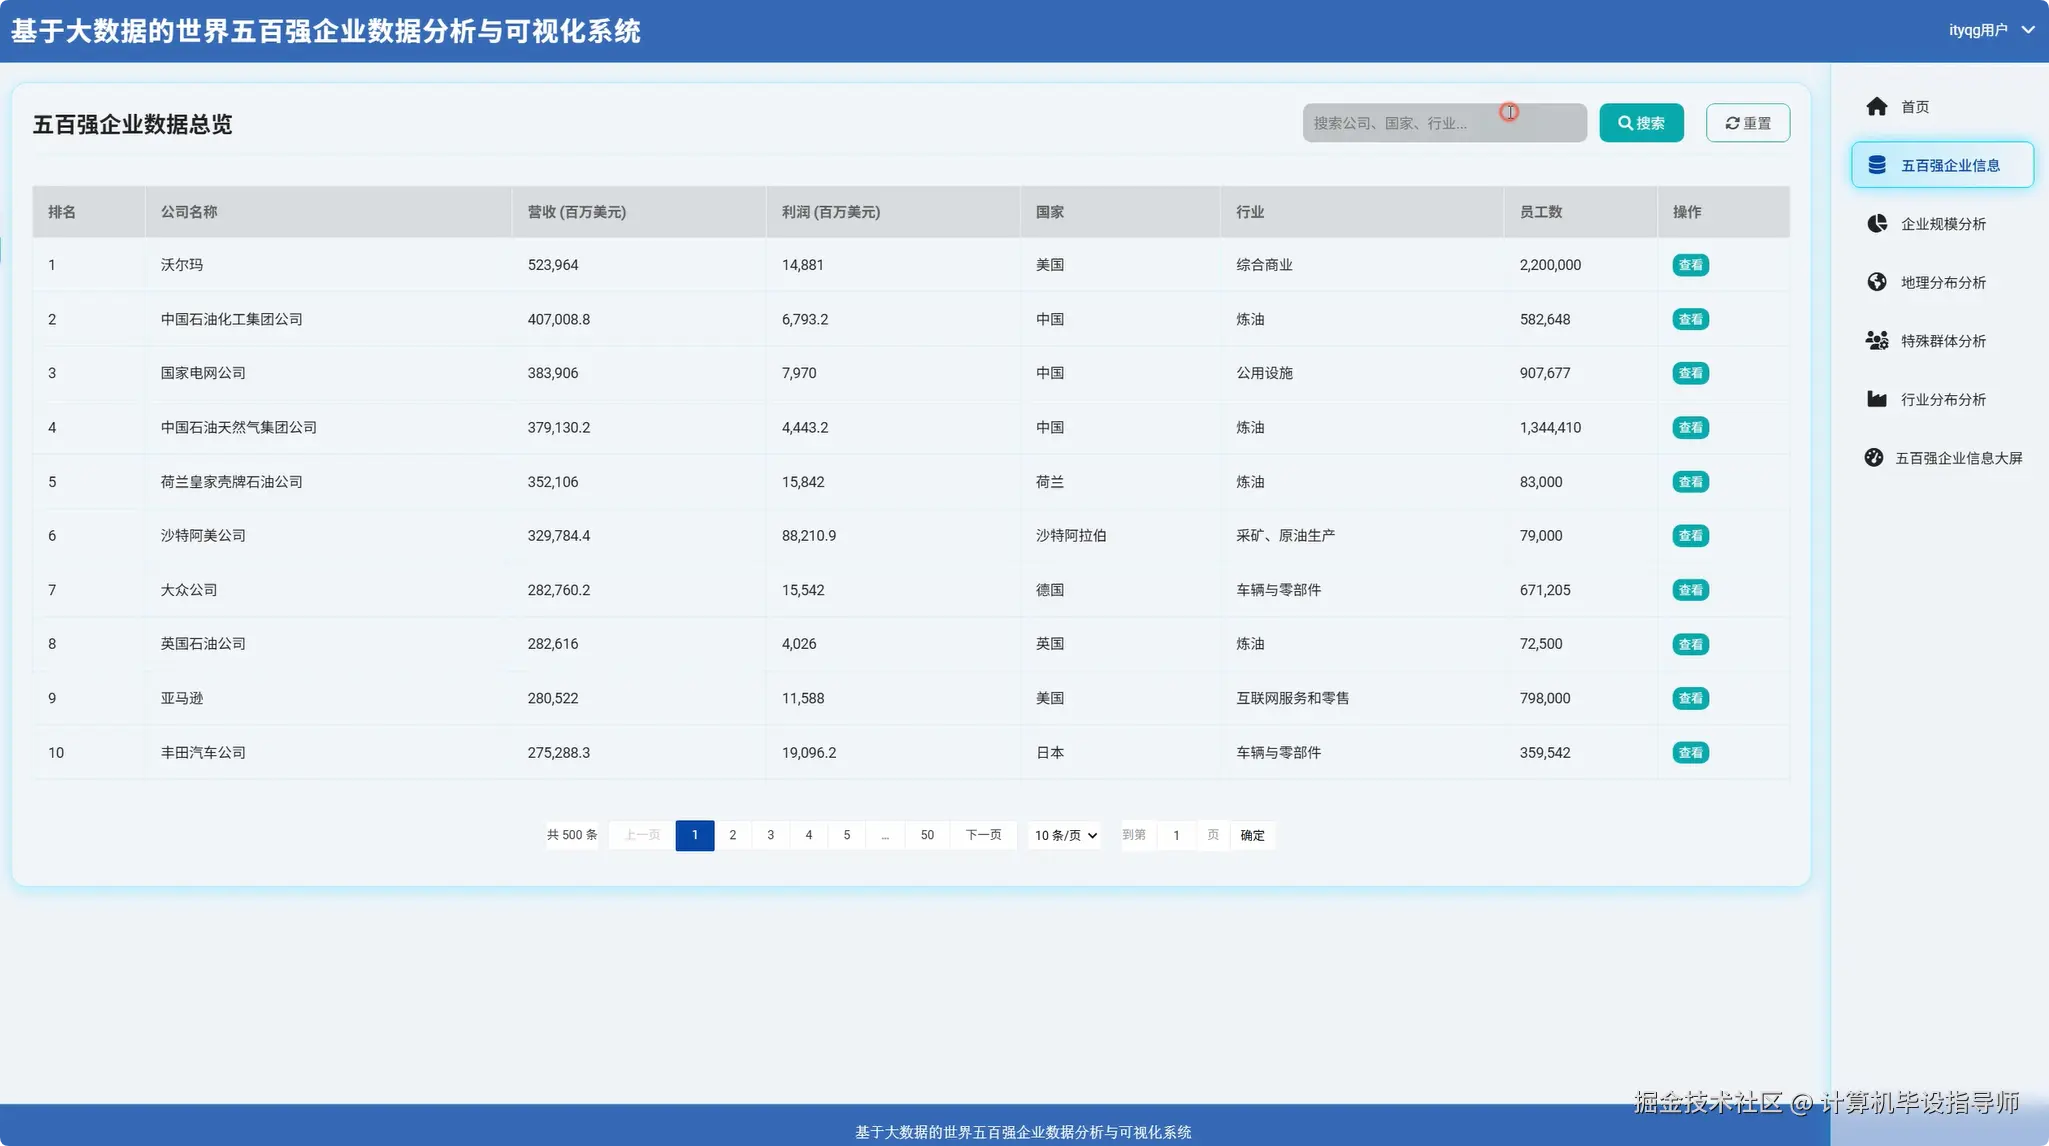Open 五百强企业信息大屏 via its compass icon

[1876, 457]
